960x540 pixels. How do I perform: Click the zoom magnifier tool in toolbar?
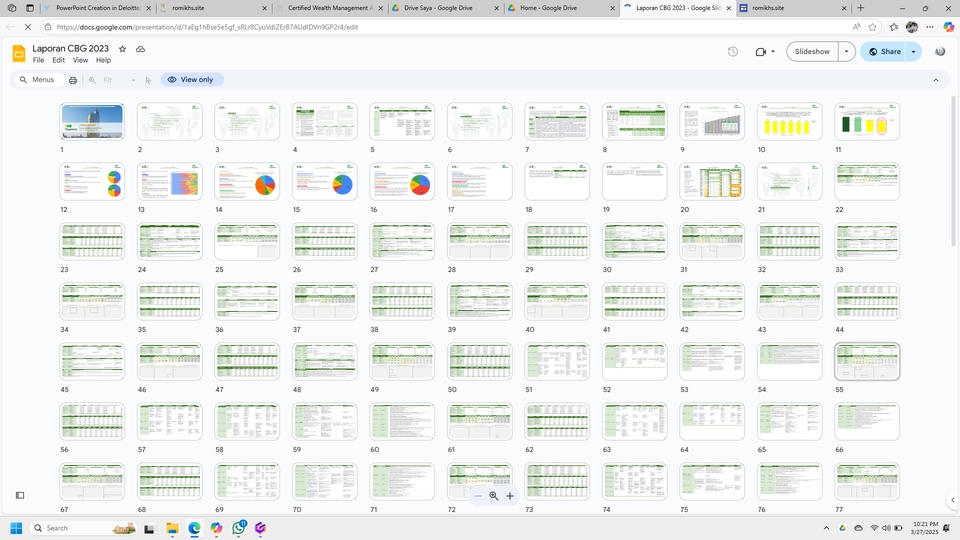click(x=92, y=80)
